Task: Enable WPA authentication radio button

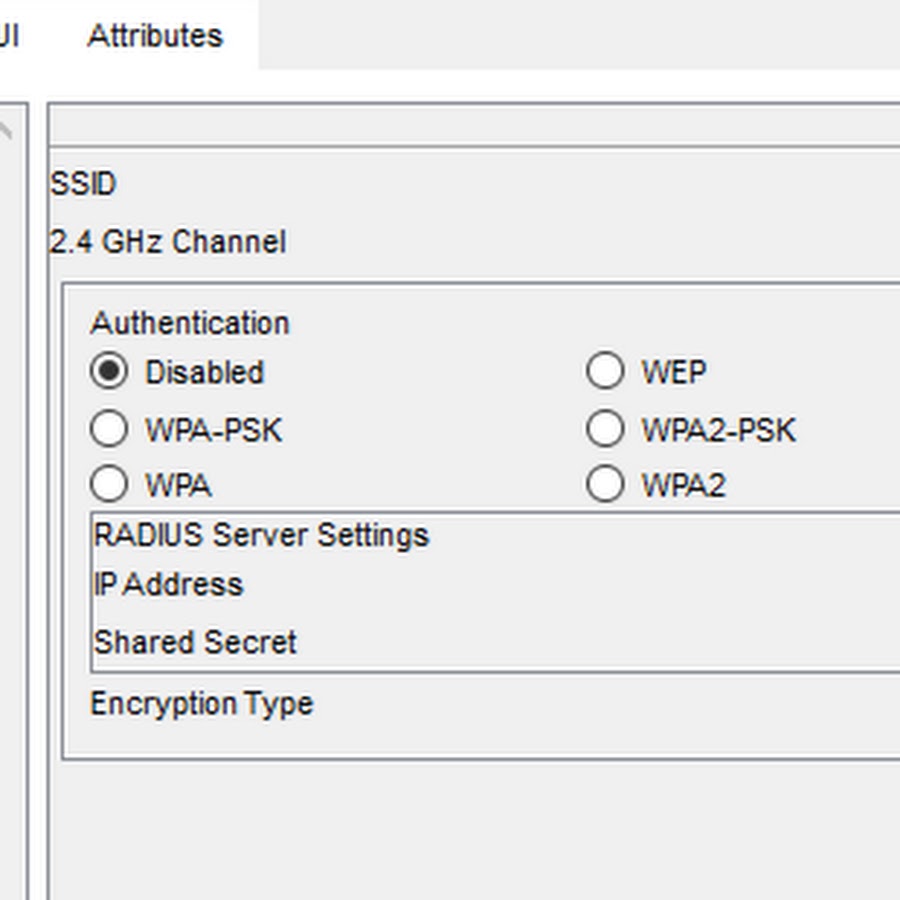Action: coord(109,484)
